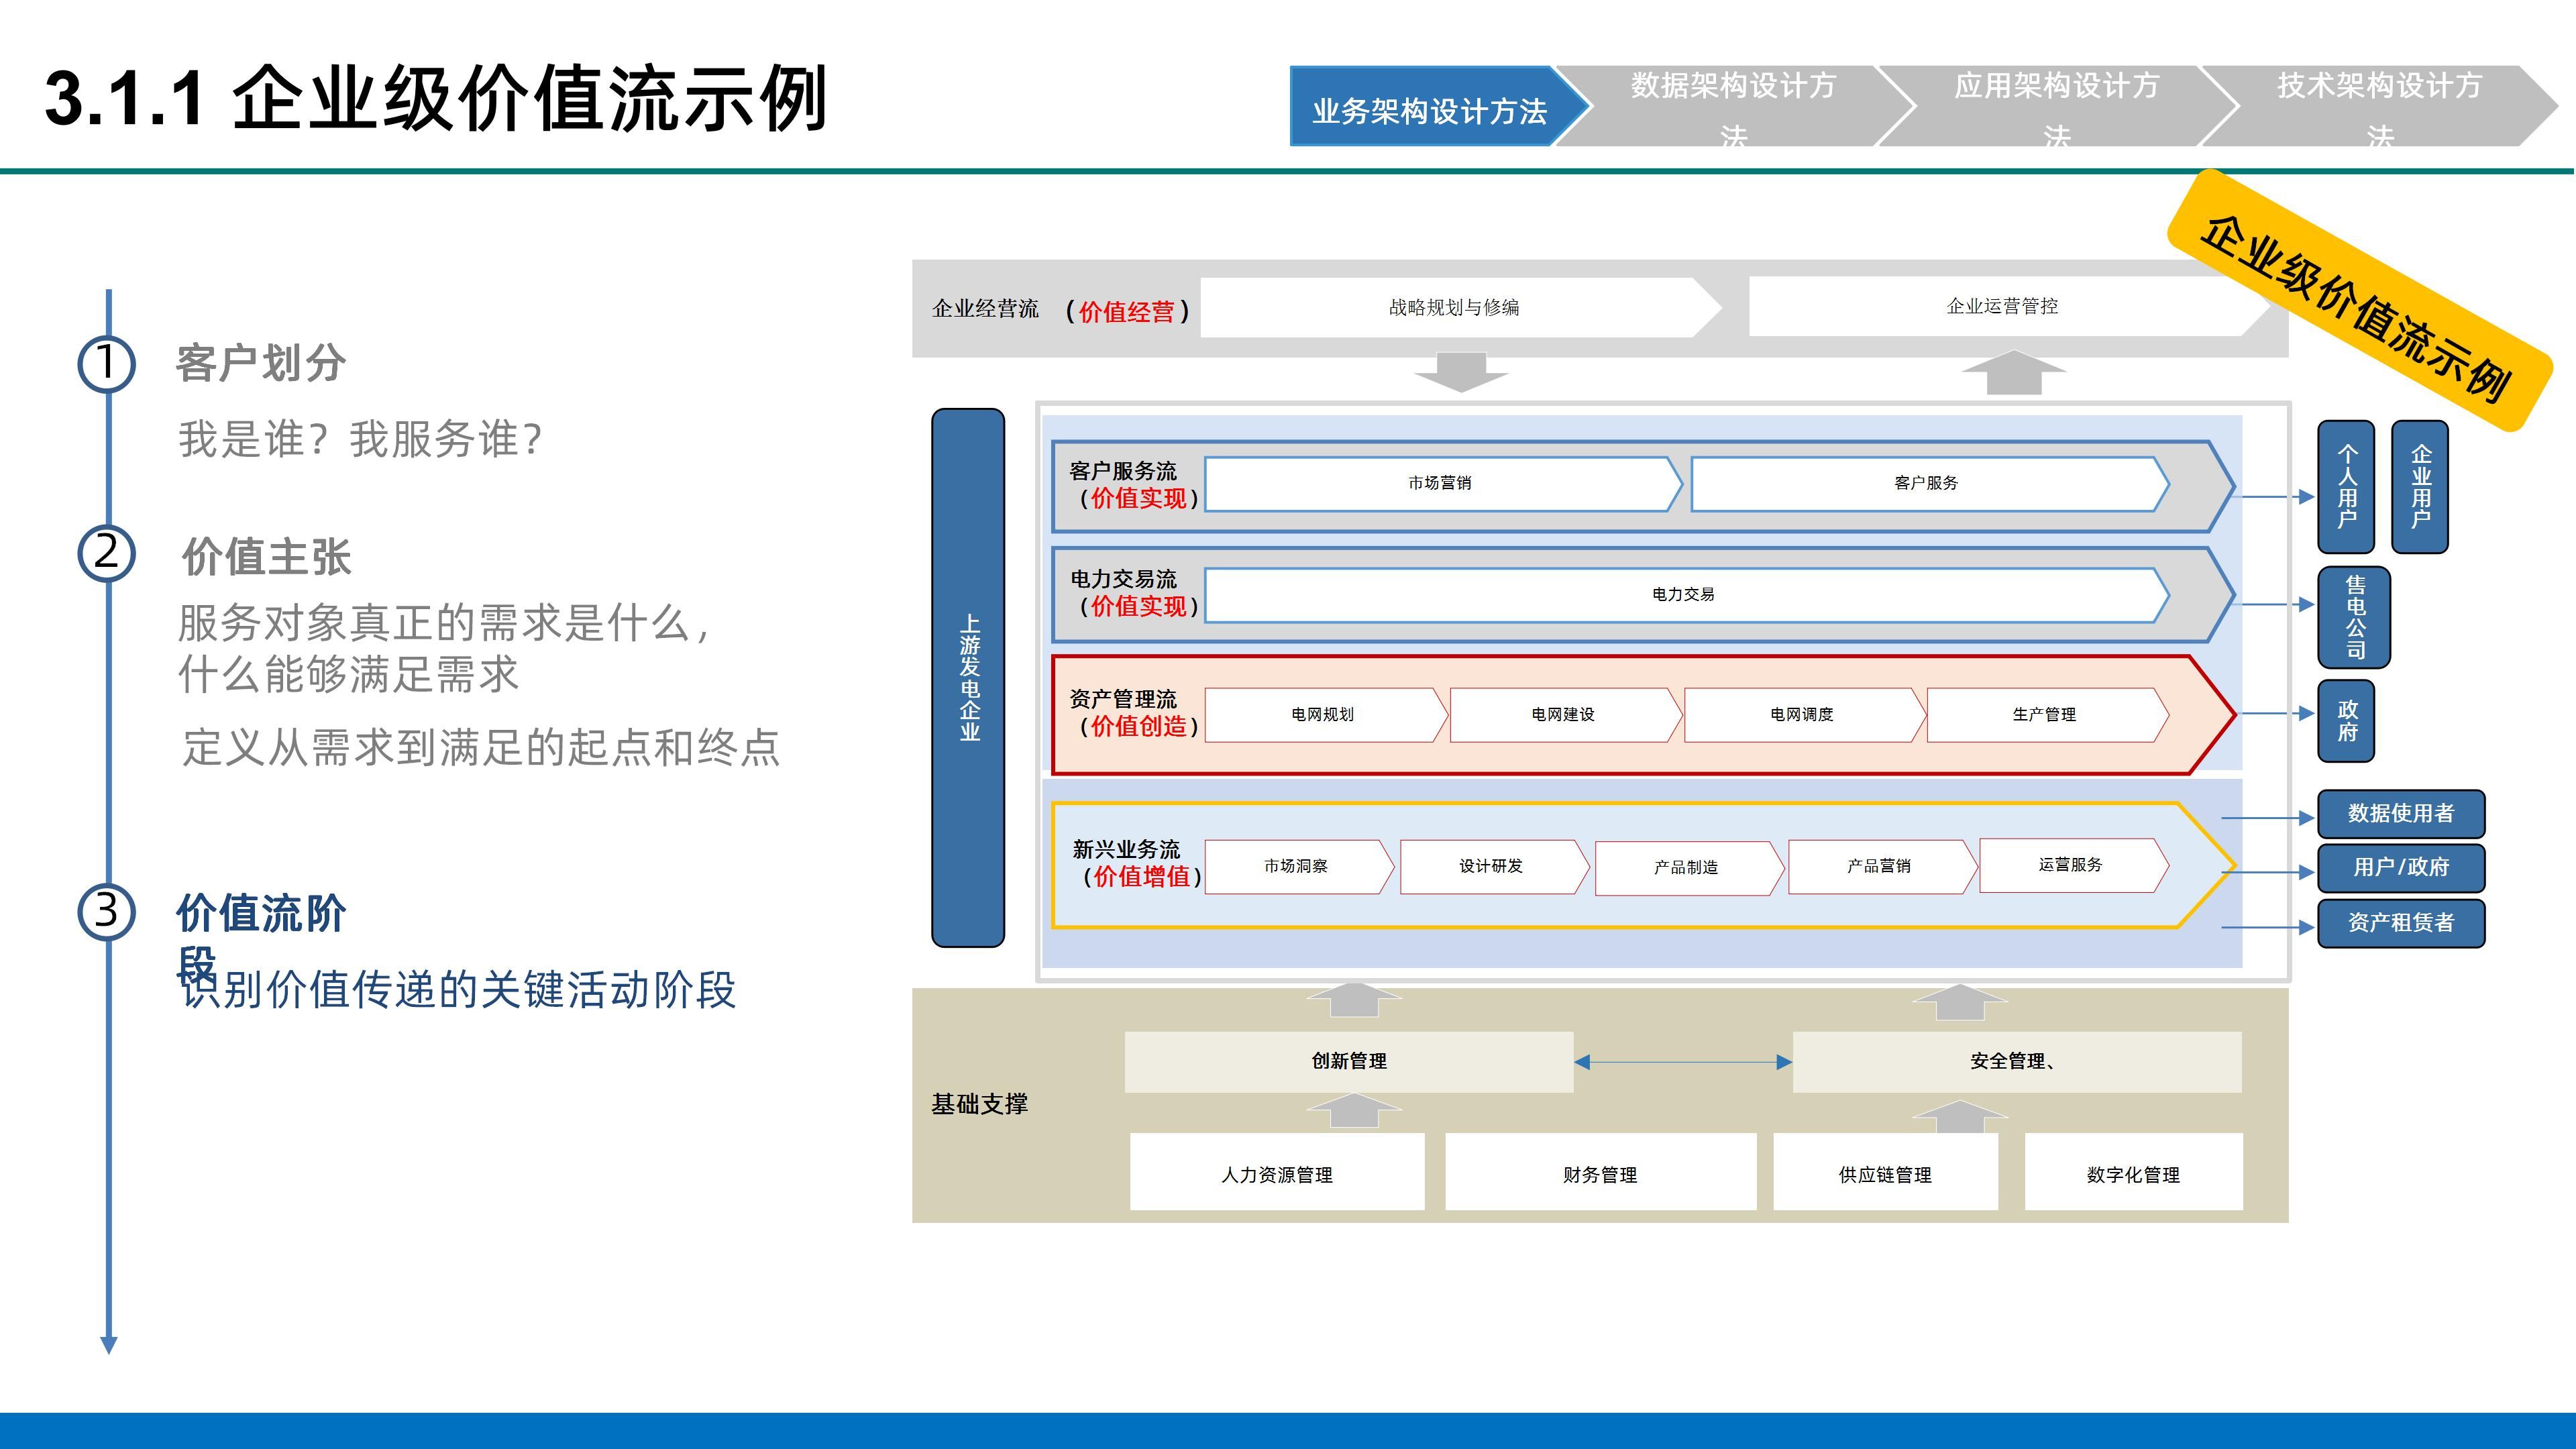Click the 上游发电企业 vertical block

click(x=968, y=677)
